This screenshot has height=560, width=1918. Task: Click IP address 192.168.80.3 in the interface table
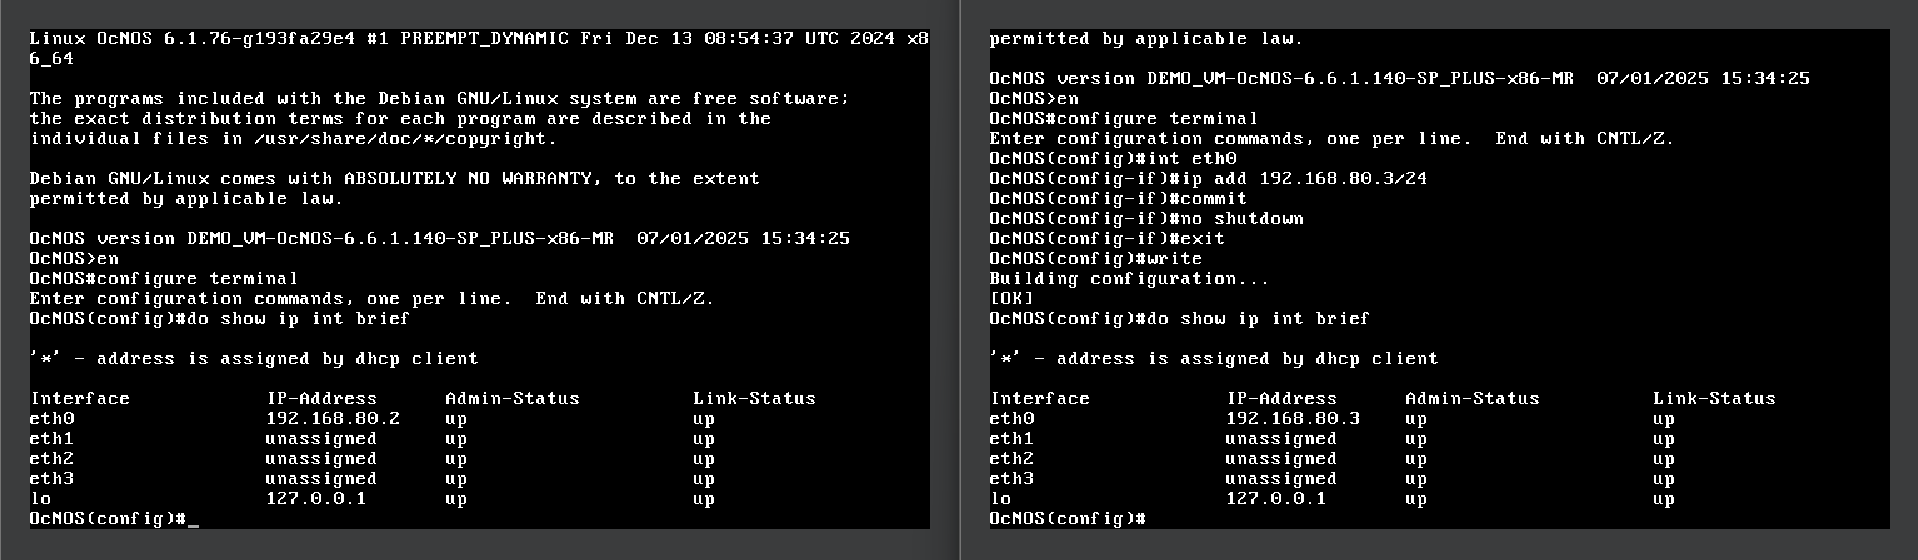pos(1292,419)
